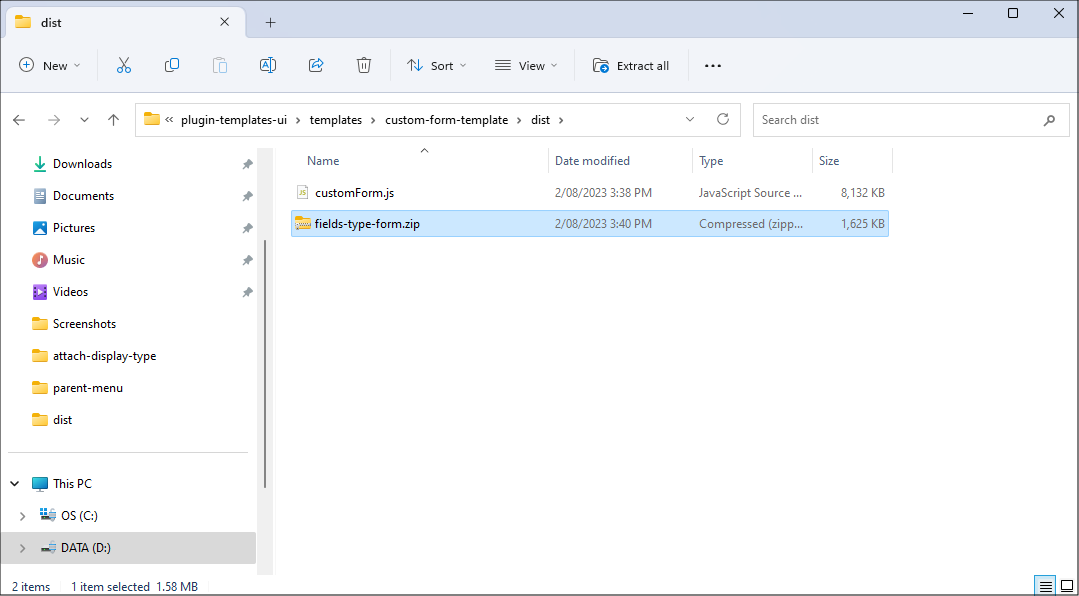Viewport: 1079px width, 596px height.
Task: Click Extract all
Action: coord(631,65)
